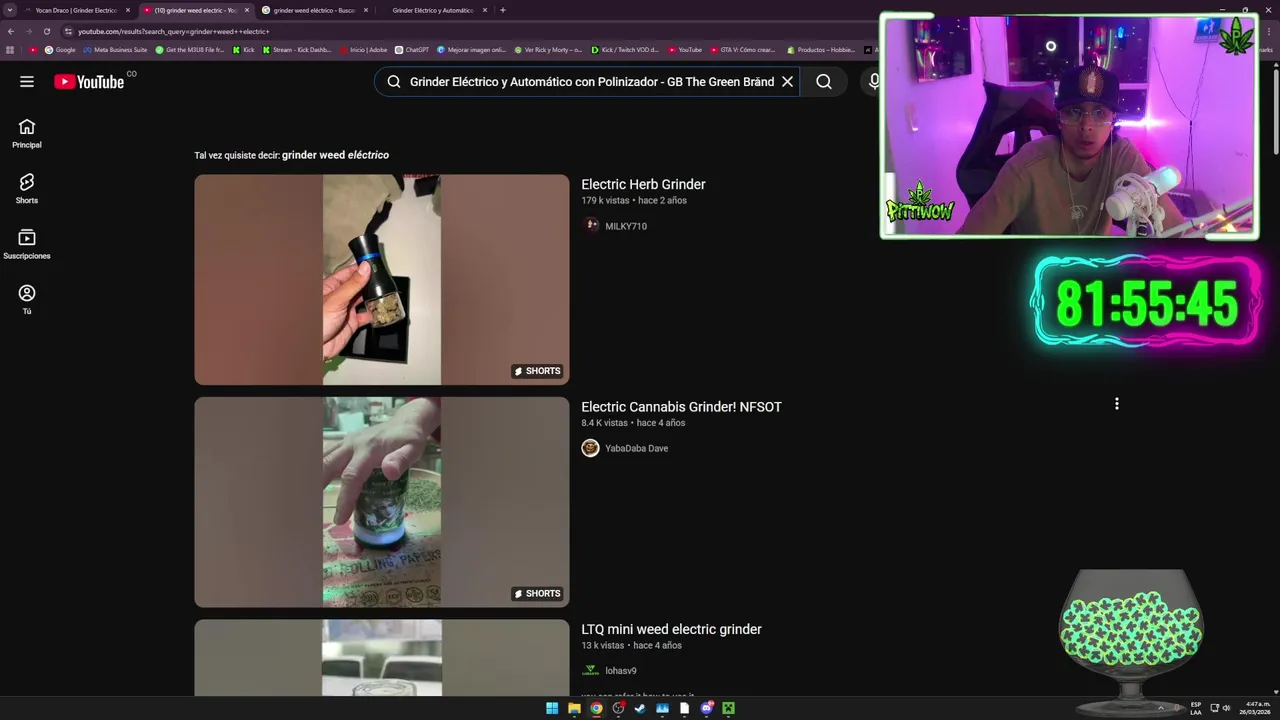
Task: Open Shorts in the sidebar
Action: click(x=27, y=189)
